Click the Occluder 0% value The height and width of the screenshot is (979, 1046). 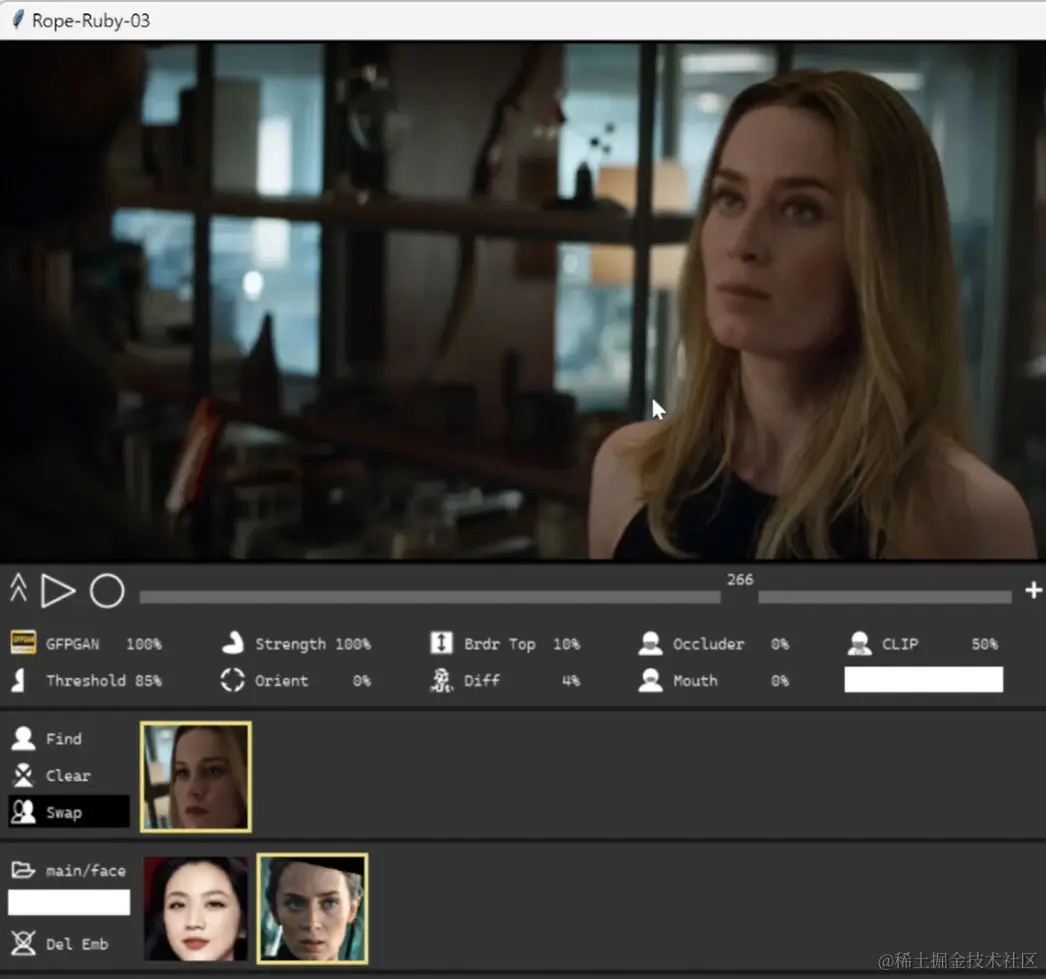point(780,644)
